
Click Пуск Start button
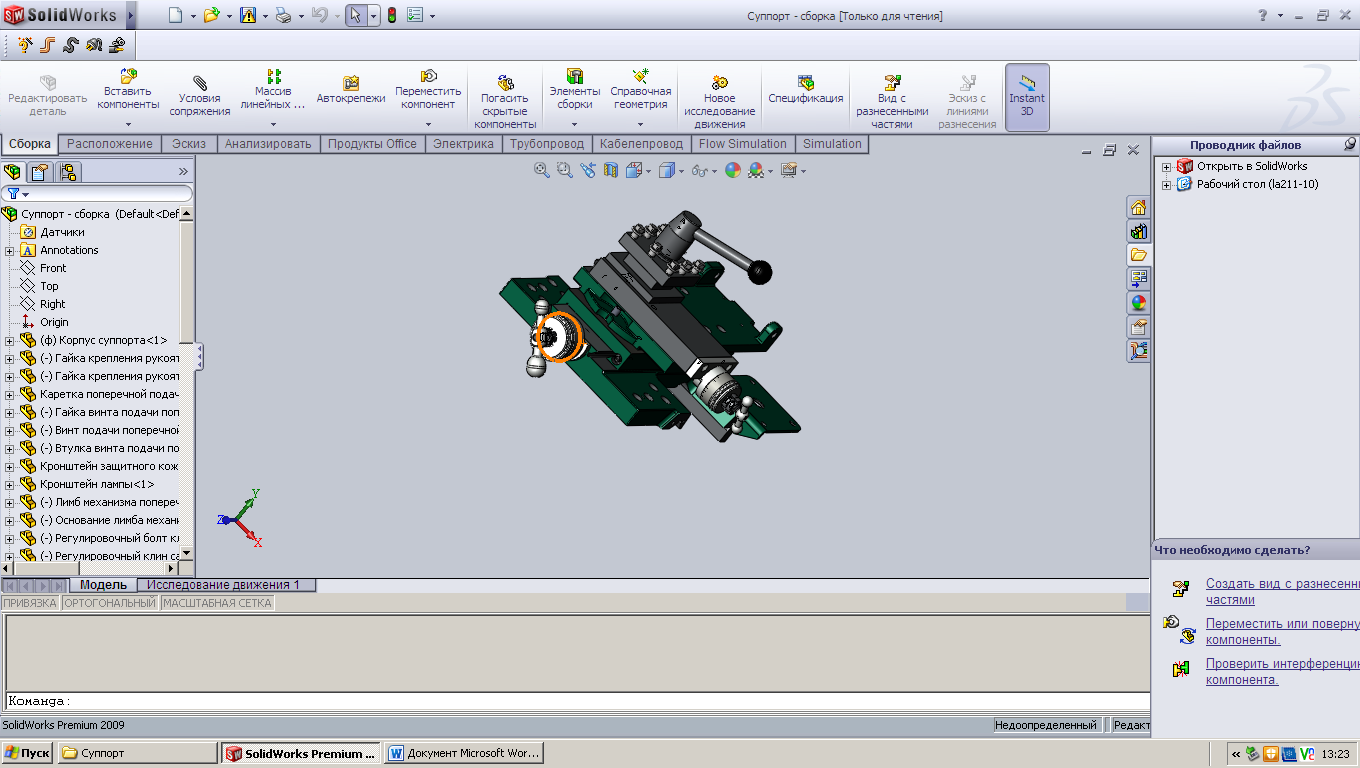coord(27,753)
